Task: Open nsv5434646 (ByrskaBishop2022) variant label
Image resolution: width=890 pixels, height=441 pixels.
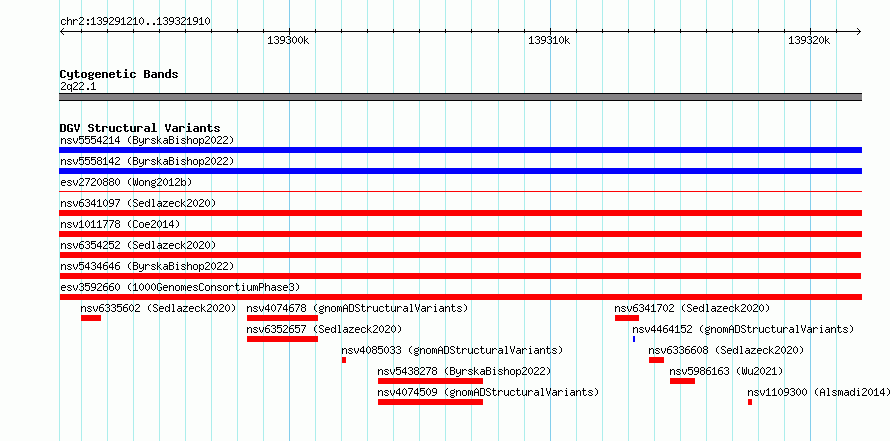Action: 147,266
